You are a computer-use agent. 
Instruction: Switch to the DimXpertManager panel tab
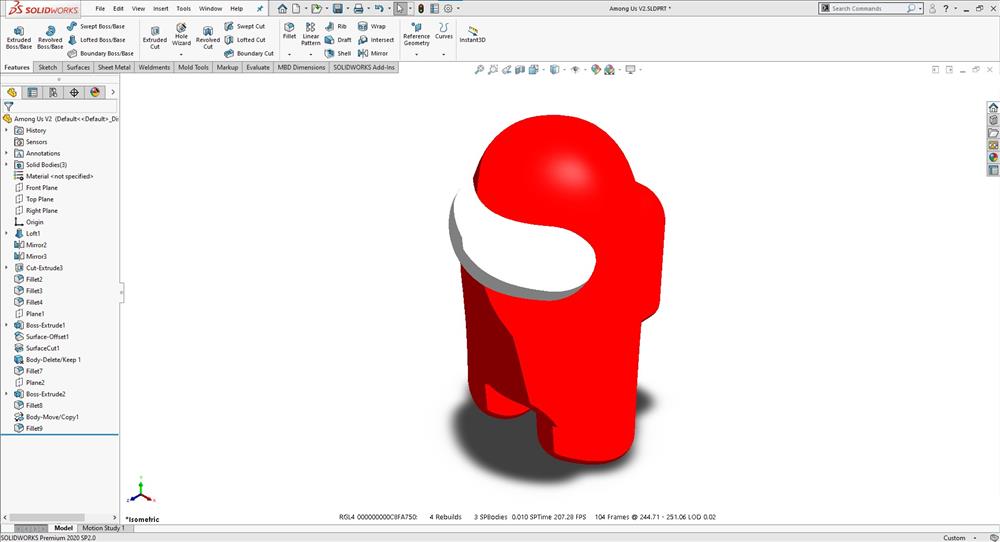tap(74, 92)
